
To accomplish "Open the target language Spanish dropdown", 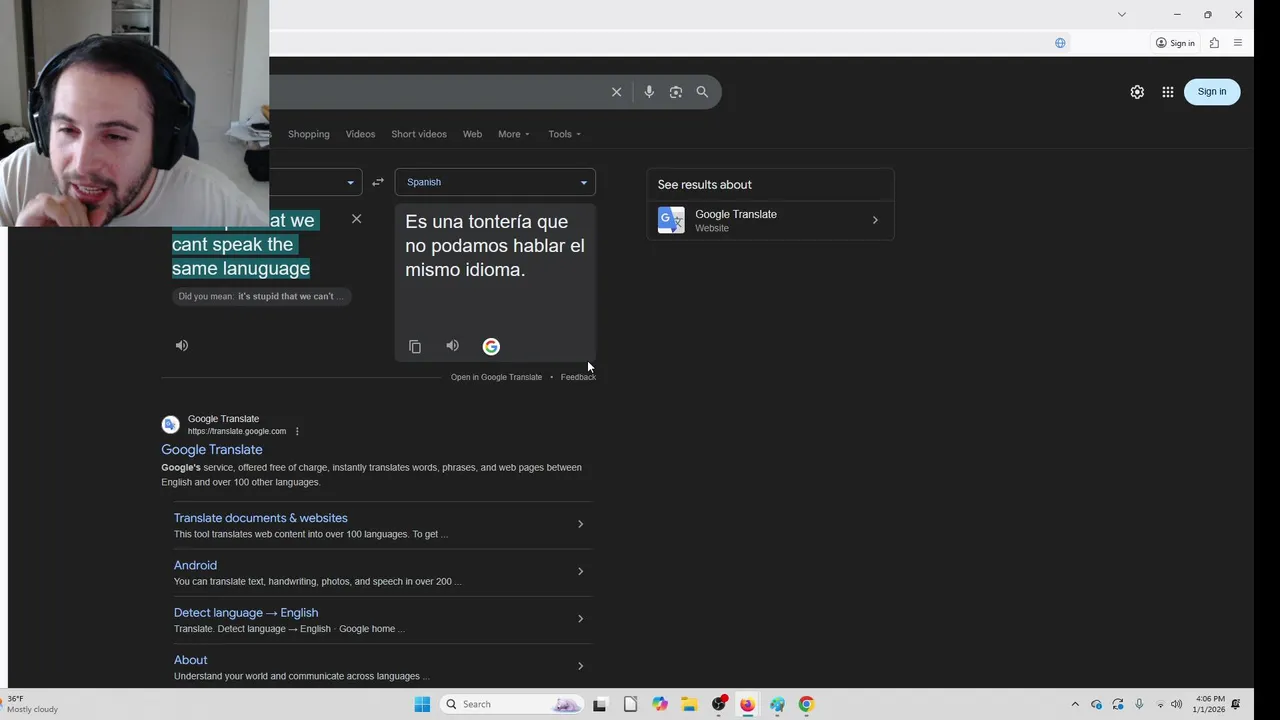I will point(495,182).
